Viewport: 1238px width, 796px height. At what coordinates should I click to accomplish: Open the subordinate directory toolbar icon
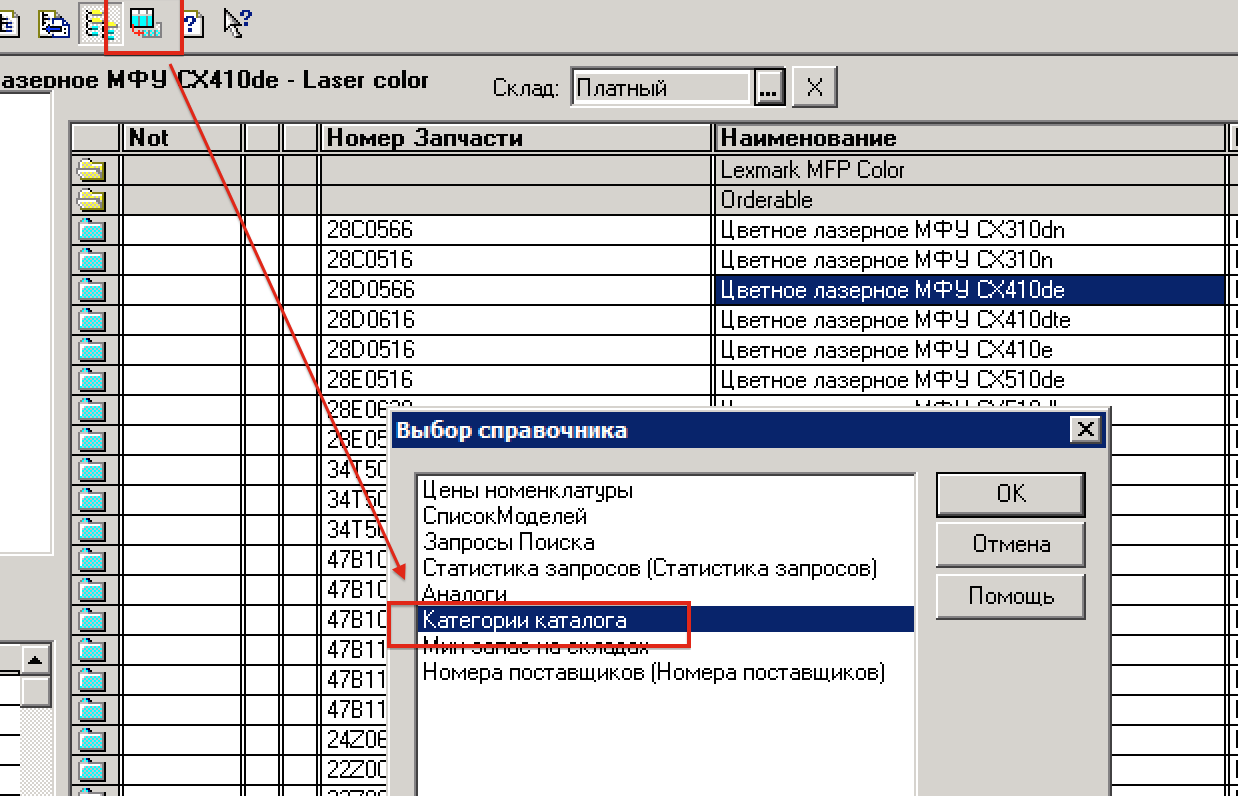[x=146, y=23]
